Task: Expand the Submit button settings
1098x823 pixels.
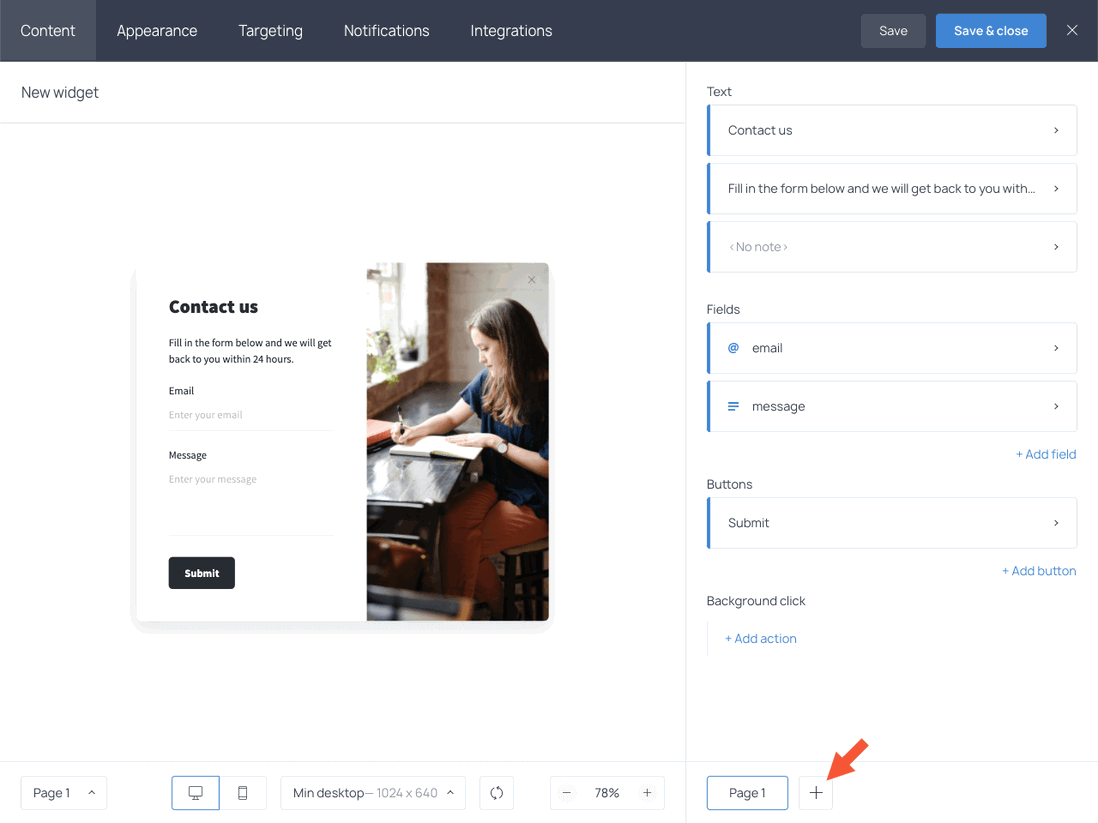Action: pyautogui.click(x=891, y=522)
